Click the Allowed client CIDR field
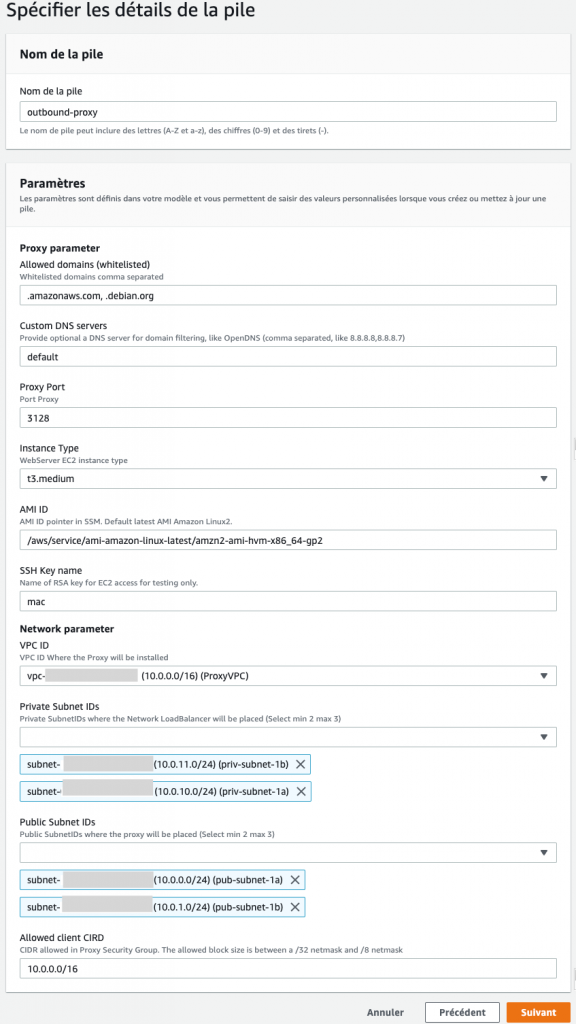 (x=288, y=968)
